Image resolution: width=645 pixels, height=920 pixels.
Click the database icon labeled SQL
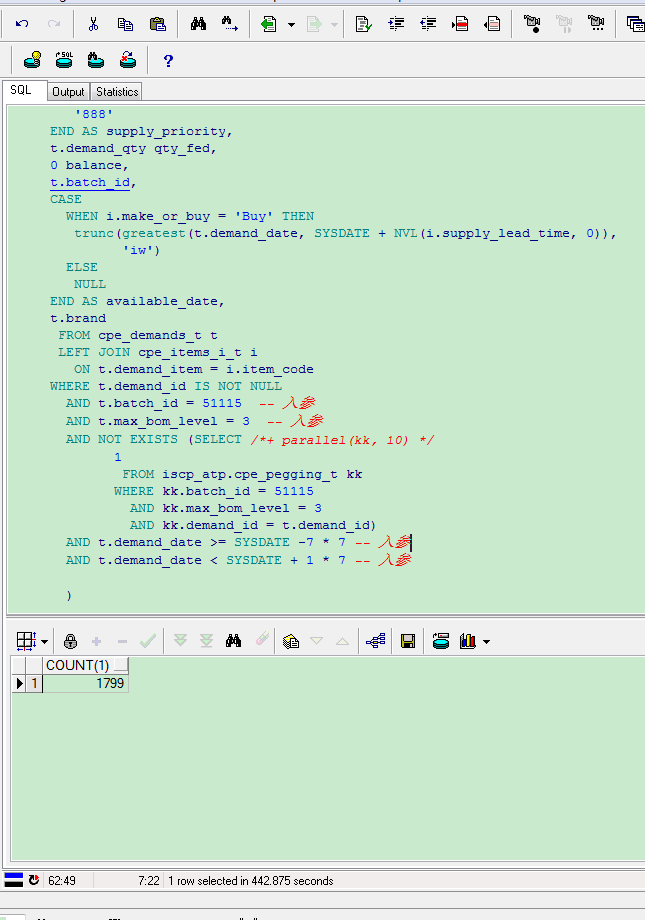[64, 60]
